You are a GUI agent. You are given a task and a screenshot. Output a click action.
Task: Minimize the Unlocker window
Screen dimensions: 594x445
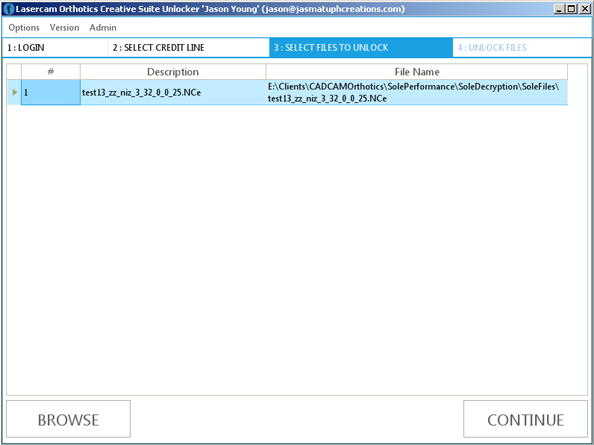[x=560, y=8]
